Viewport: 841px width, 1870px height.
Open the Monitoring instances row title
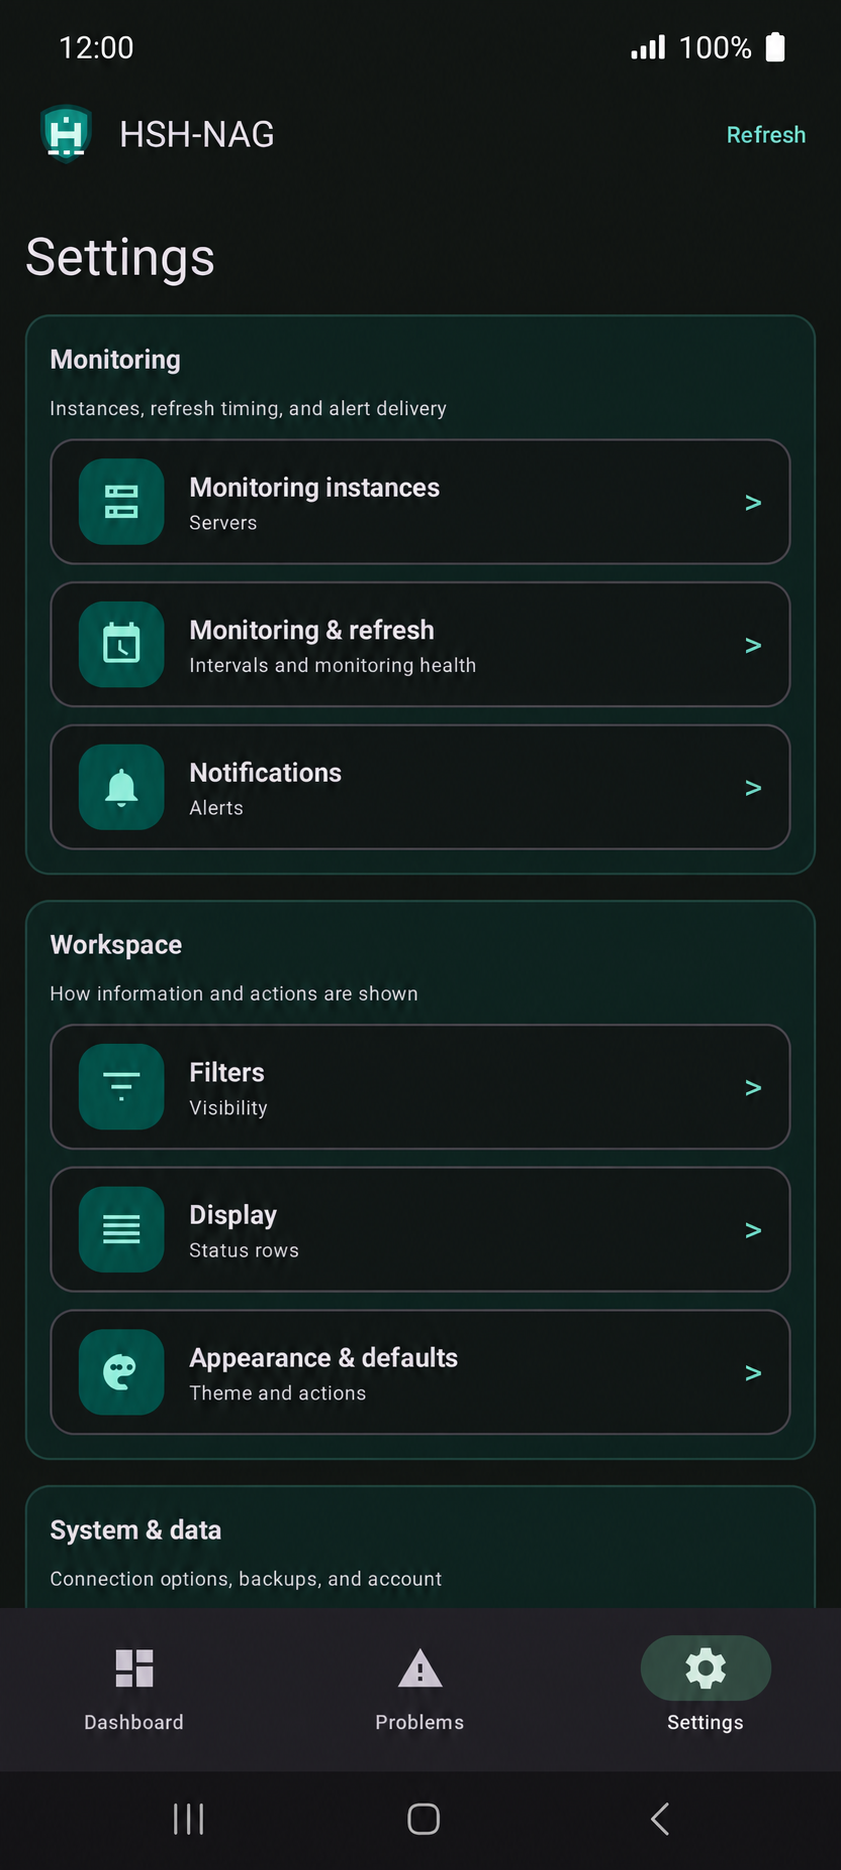tap(314, 488)
